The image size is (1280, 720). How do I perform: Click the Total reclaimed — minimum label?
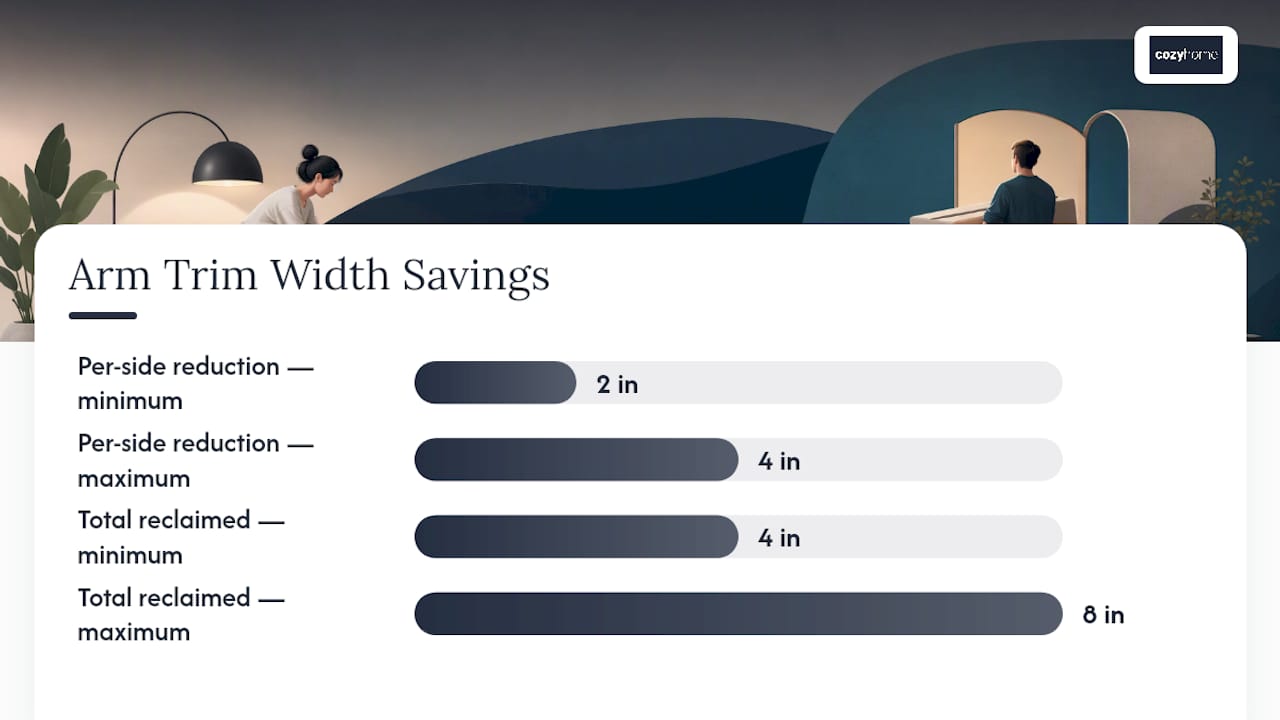point(181,537)
